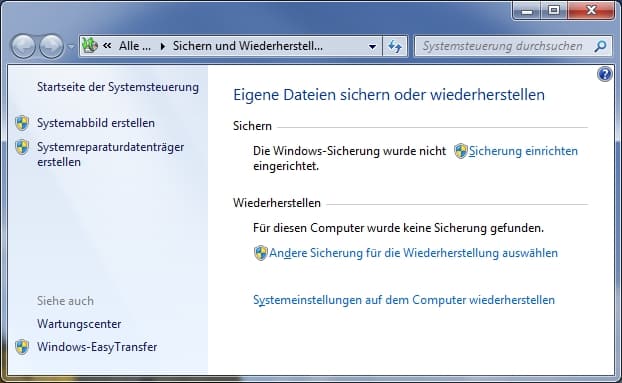This screenshot has width=622, height=383.
Task: Click the Control Panel icon in the address bar
Action: (x=90, y=46)
